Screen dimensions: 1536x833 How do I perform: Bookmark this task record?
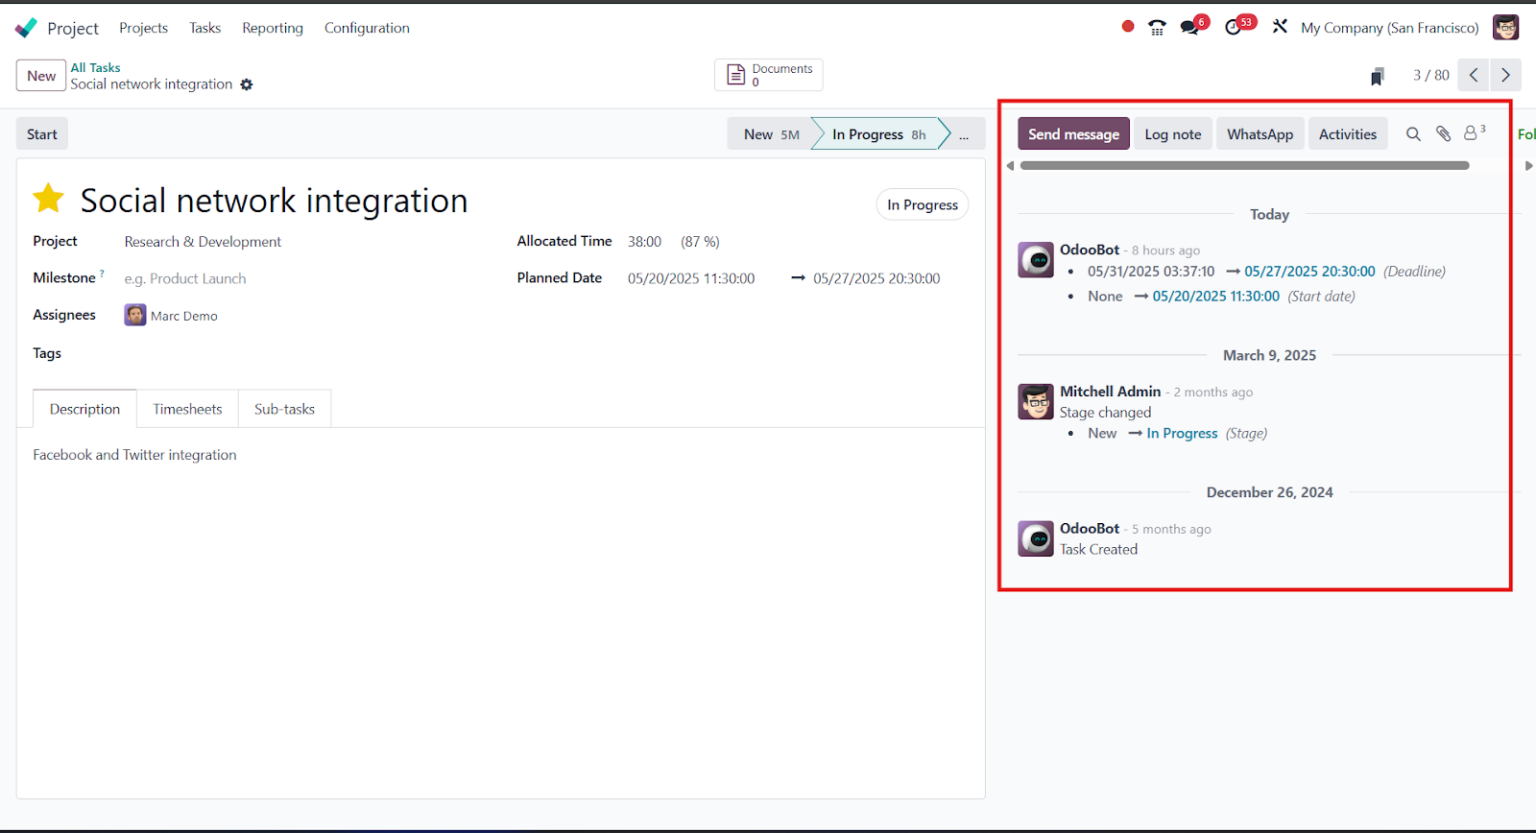point(1377,75)
